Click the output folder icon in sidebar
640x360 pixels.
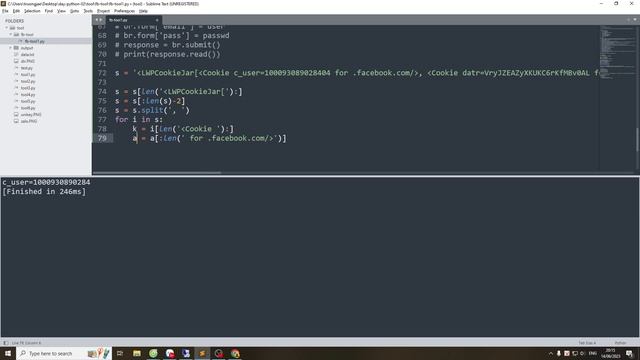pyautogui.click(x=16, y=48)
